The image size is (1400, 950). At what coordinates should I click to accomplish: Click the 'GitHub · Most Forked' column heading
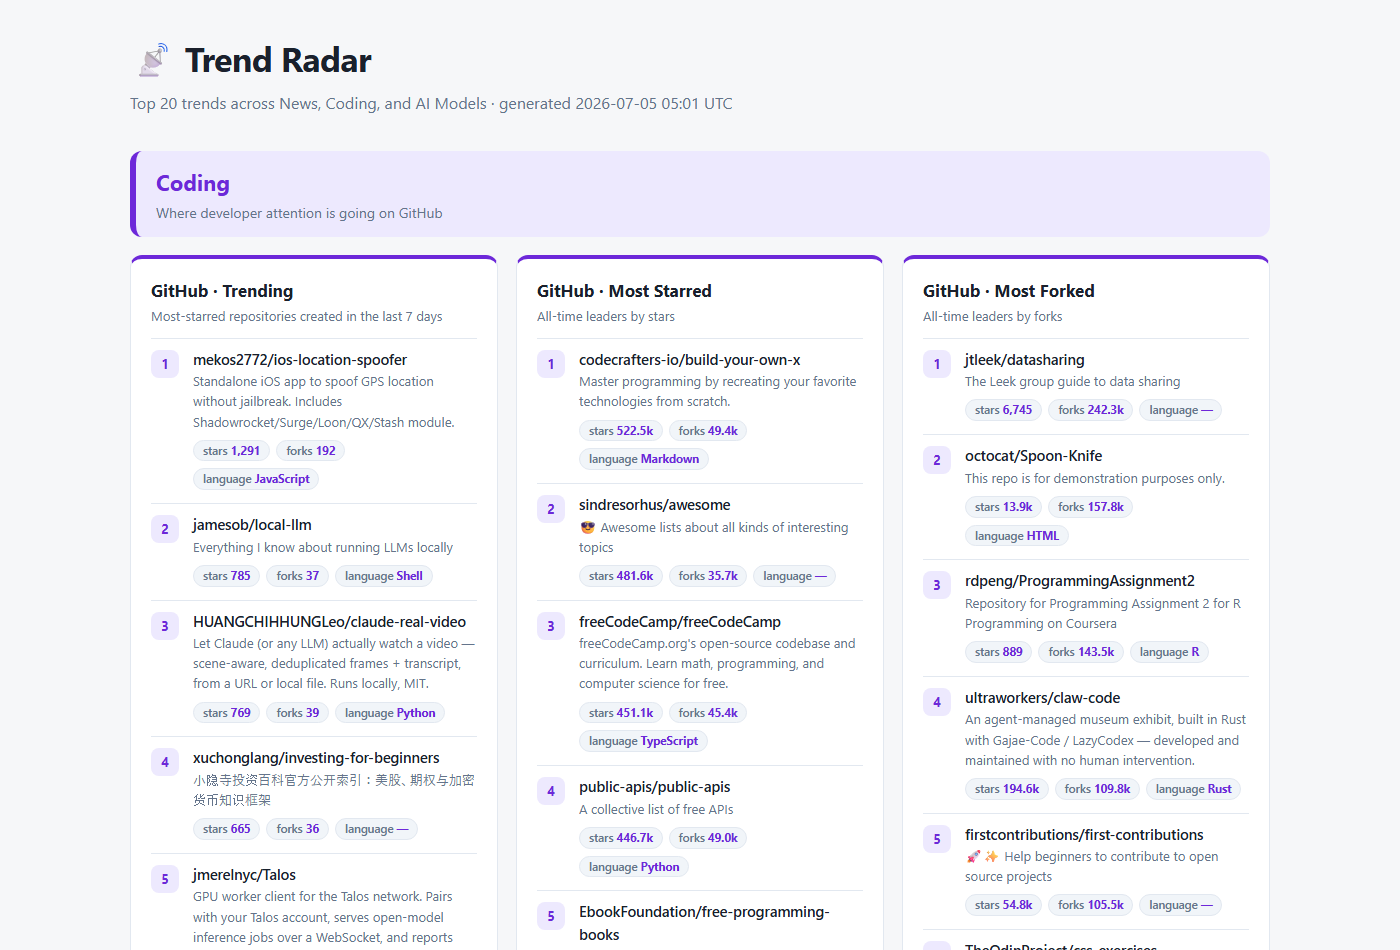tap(1009, 291)
